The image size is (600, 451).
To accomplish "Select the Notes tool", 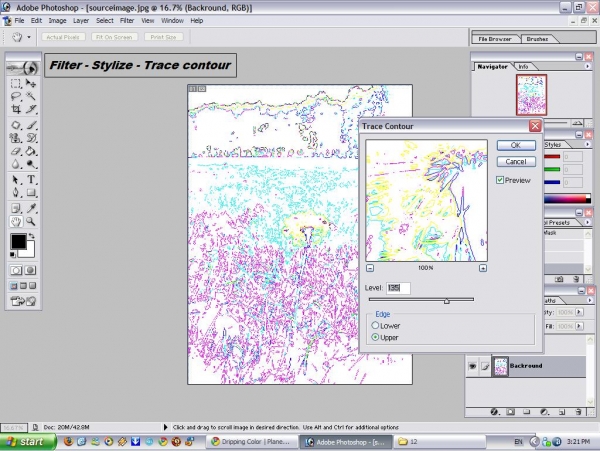I will pyautogui.click(x=16, y=208).
